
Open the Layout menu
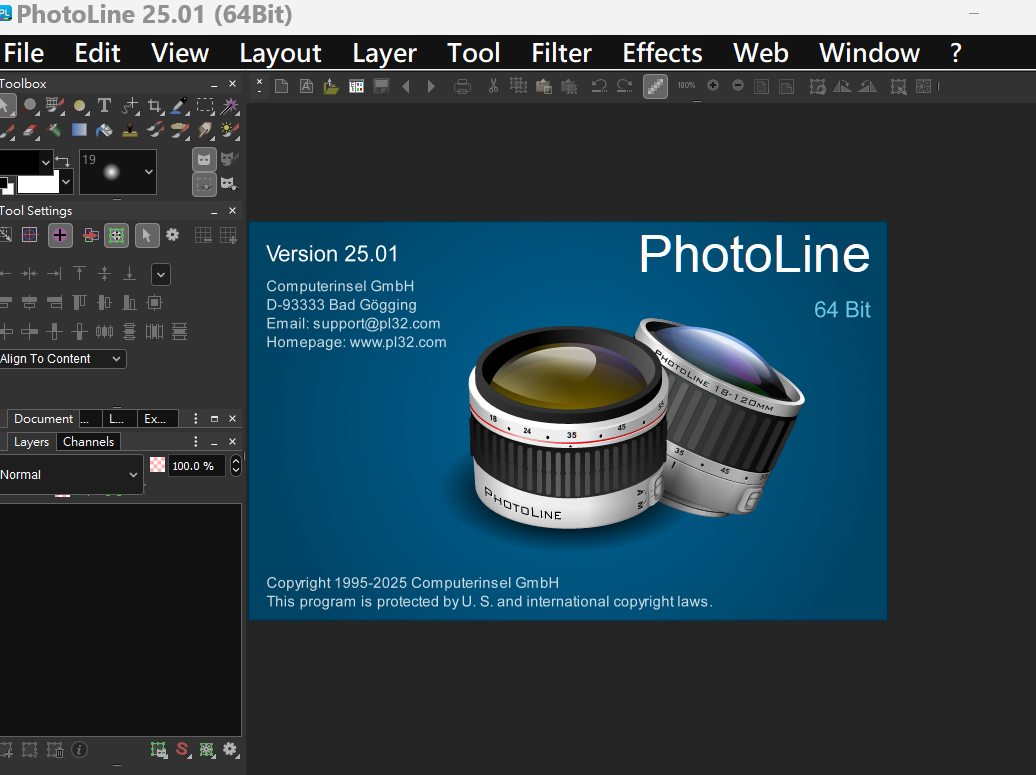click(280, 53)
